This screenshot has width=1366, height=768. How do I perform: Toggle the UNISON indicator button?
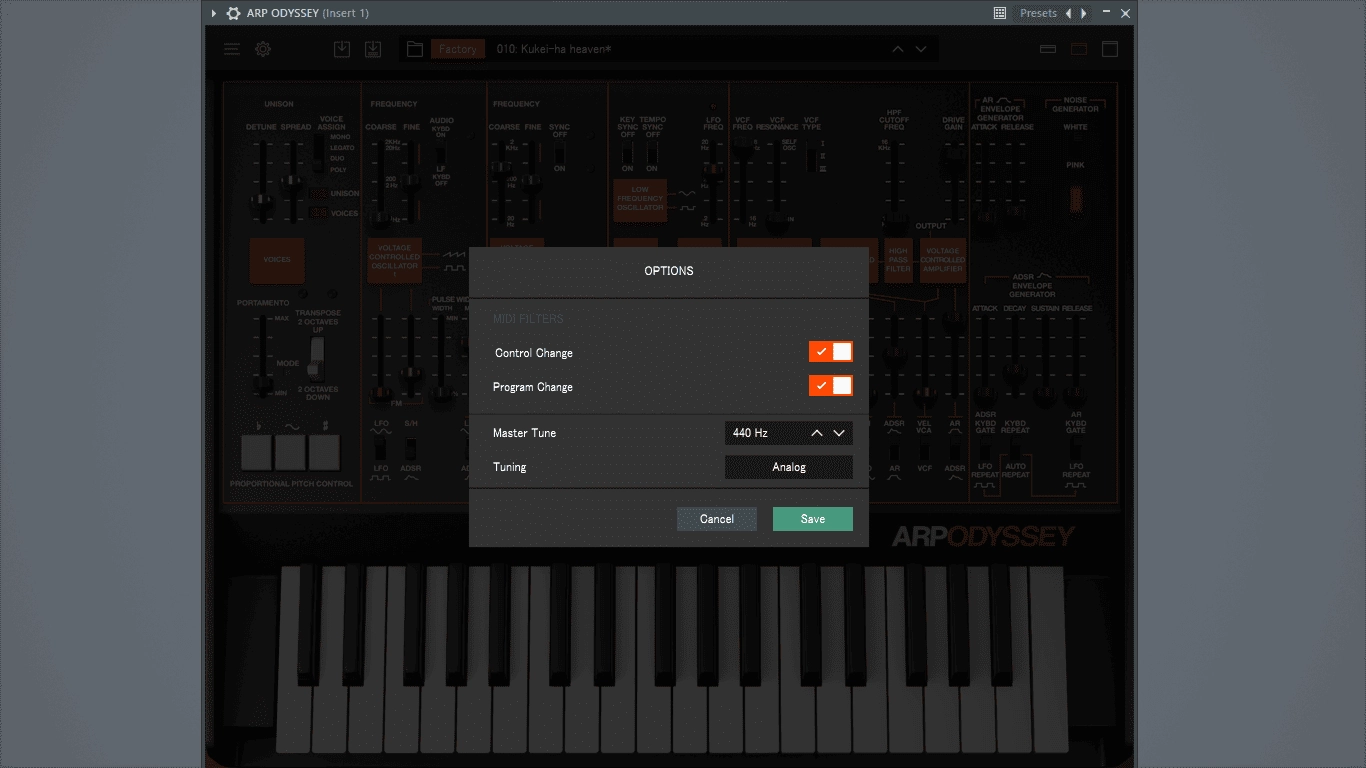(x=318, y=194)
